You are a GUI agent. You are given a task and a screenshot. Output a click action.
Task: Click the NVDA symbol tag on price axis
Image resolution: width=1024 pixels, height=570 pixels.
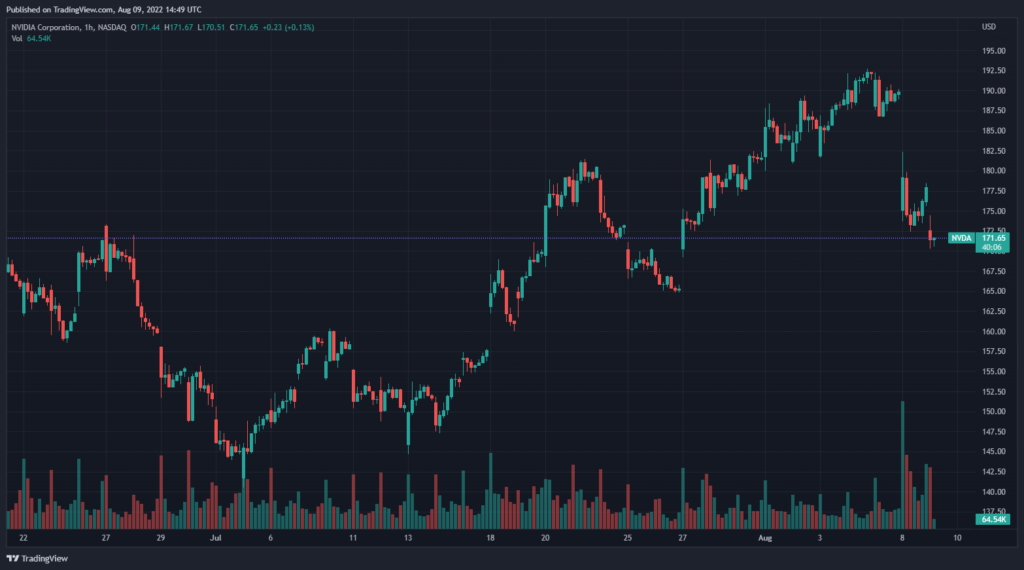pyautogui.click(x=960, y=238)
